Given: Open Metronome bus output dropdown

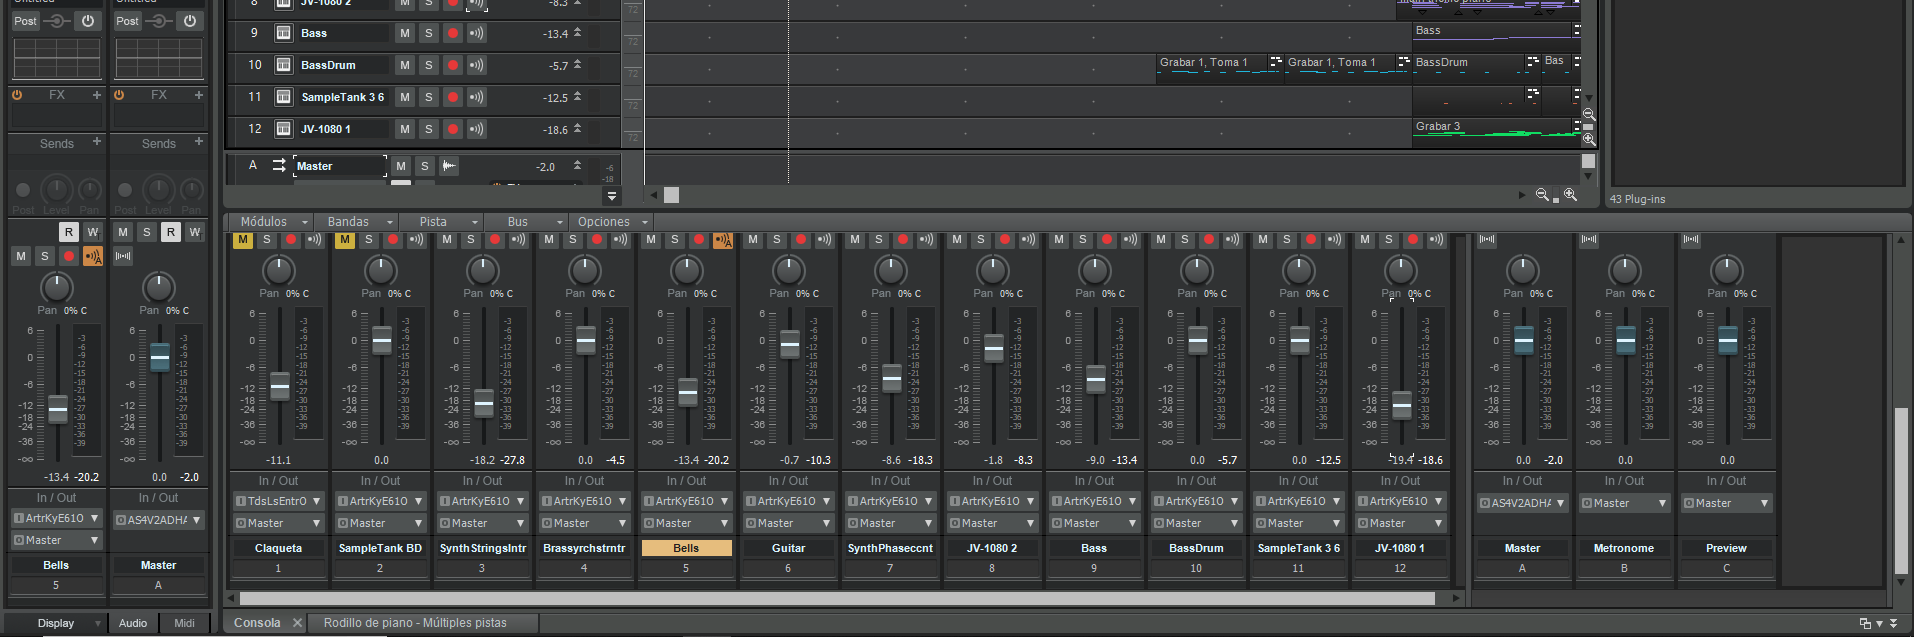Looking at the screenshot, I should click(x=1624, y=503).
